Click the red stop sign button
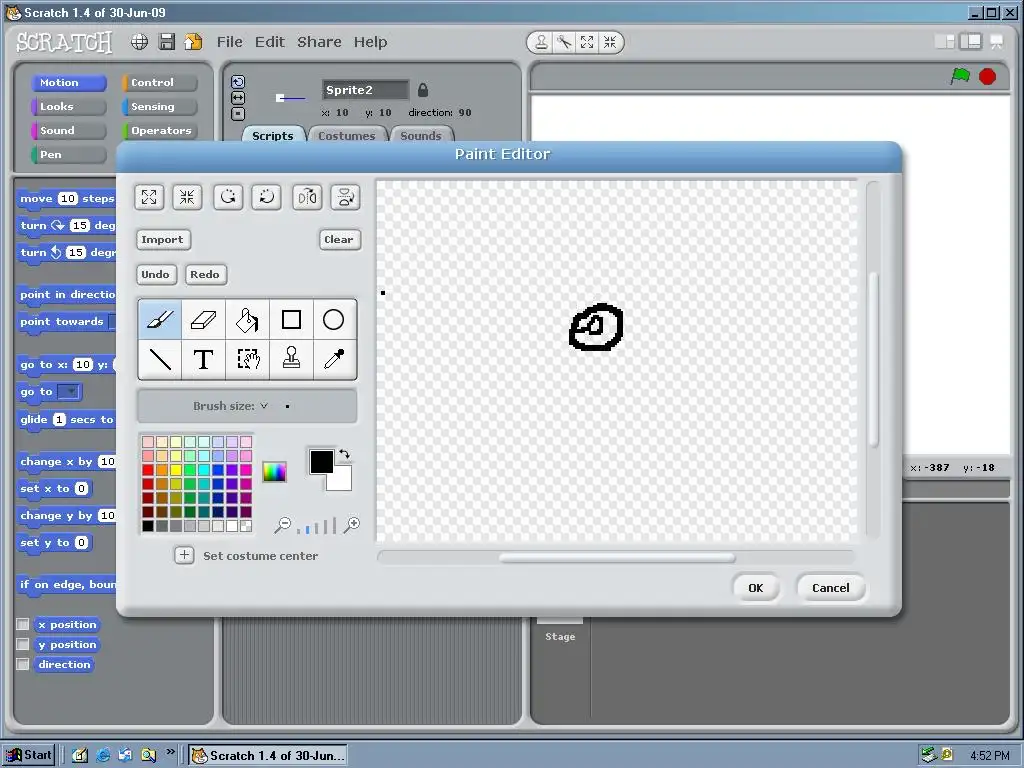1024x768 pixels. [987, 76]
